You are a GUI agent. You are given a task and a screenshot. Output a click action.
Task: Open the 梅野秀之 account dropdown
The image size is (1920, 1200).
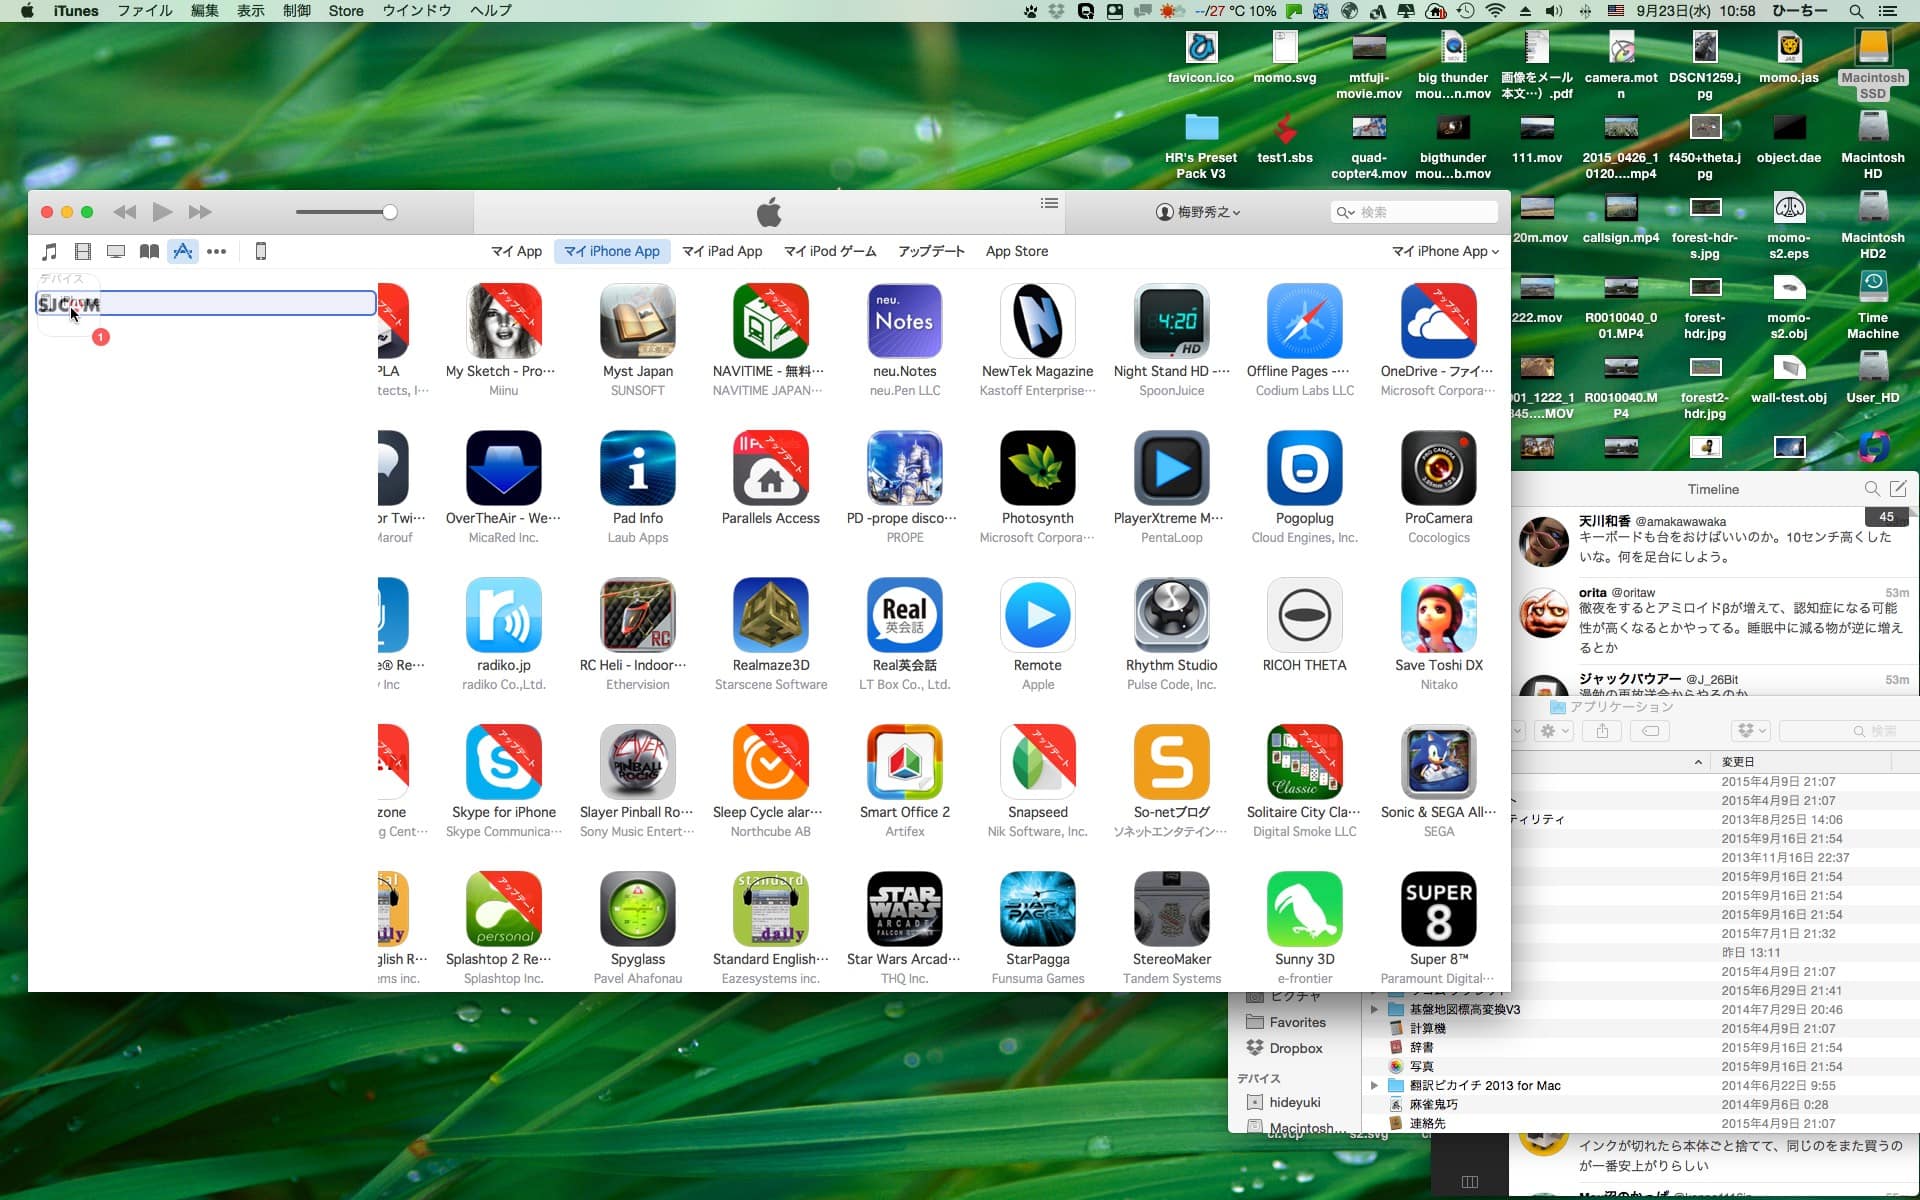pos(1198,212)
